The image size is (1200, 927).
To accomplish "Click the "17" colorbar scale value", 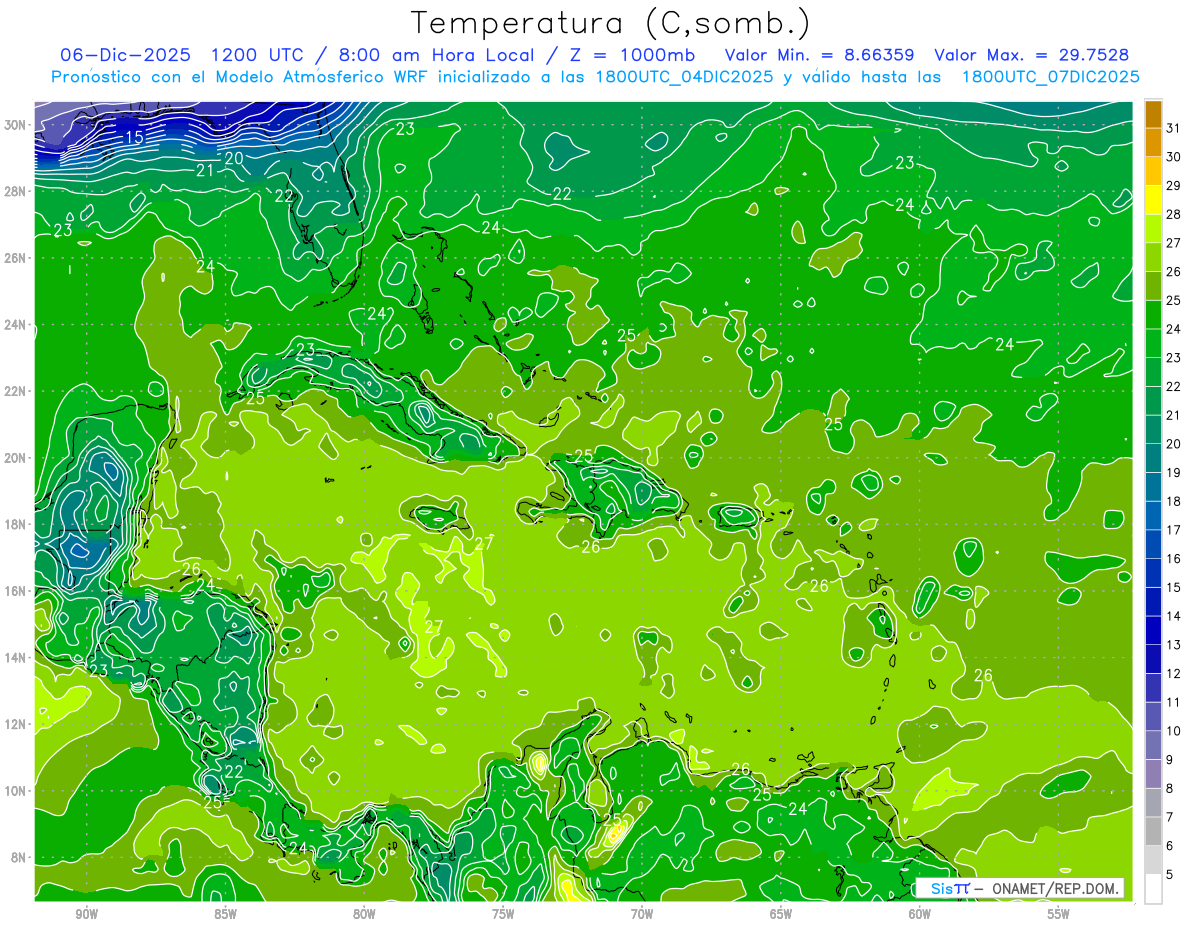I will [1173, 530].
